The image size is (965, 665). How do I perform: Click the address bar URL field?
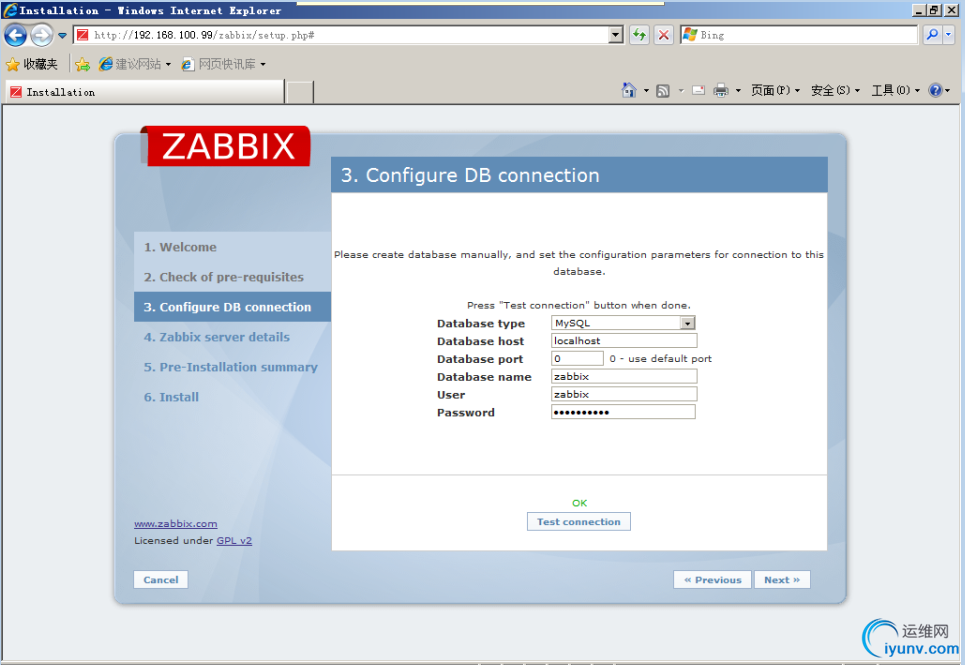click(341, 35)
